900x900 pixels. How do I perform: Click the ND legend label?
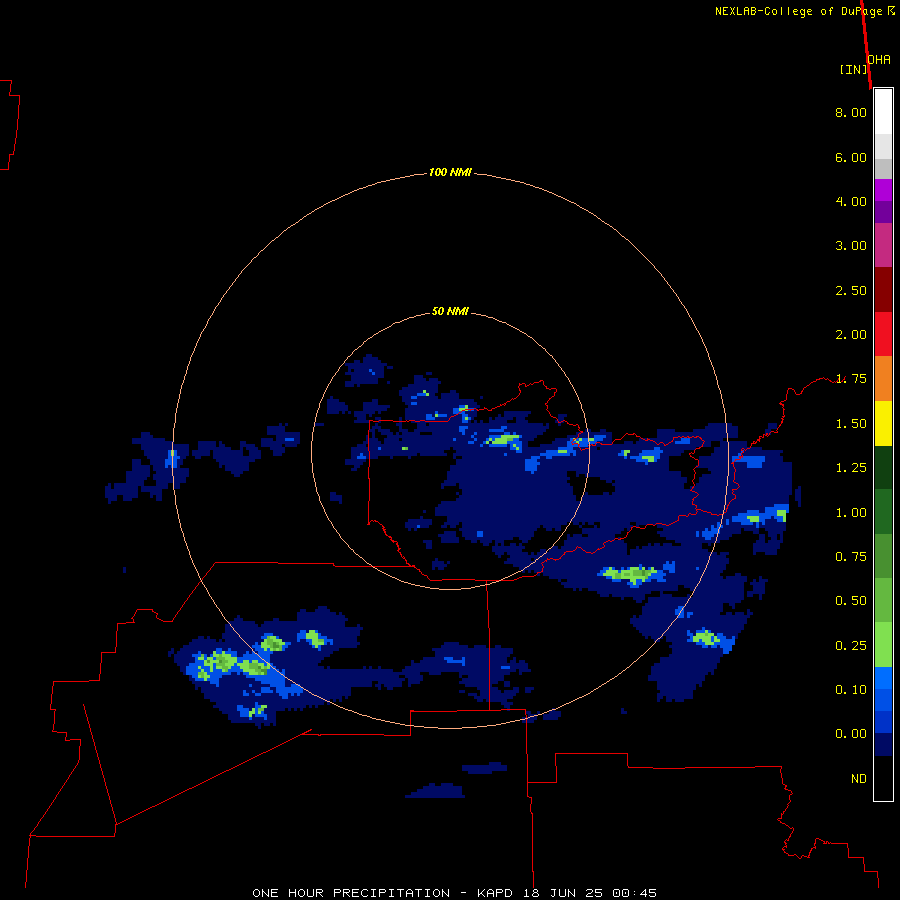pyautogui.click(x=859, y=779)
